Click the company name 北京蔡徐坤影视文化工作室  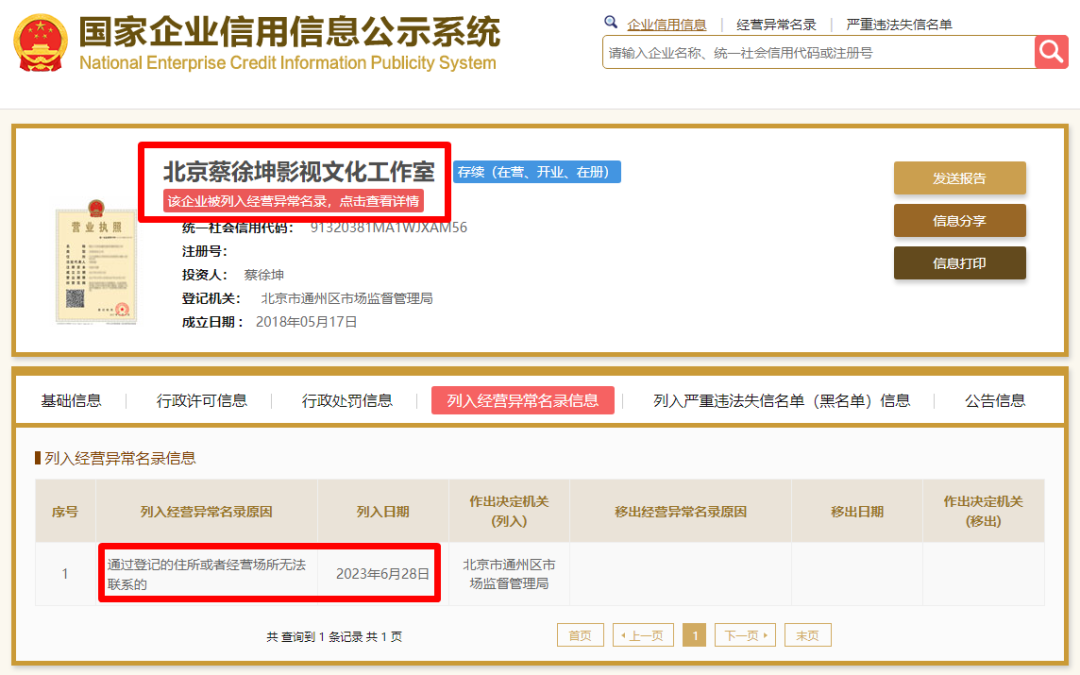tap(299, 171)
